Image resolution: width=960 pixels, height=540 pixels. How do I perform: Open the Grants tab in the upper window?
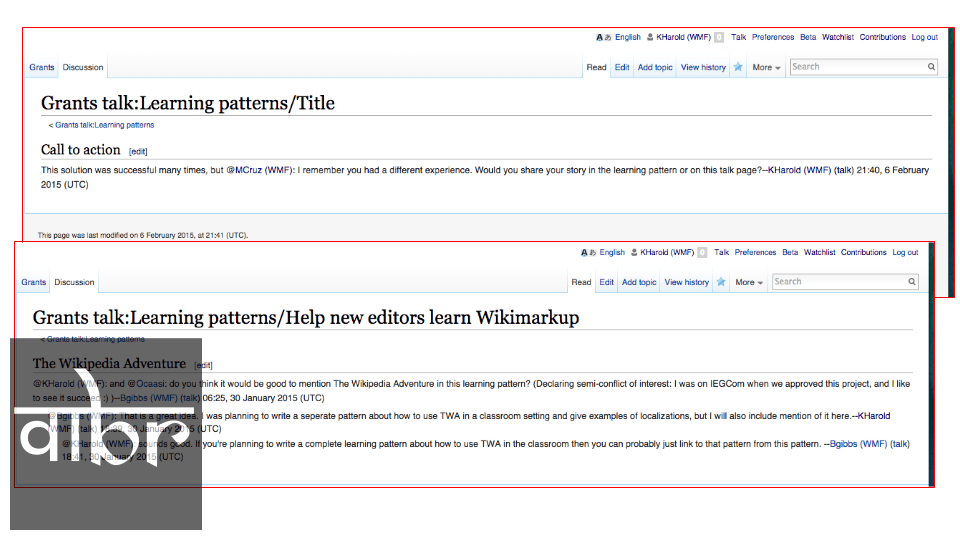[x=42, y=67]
